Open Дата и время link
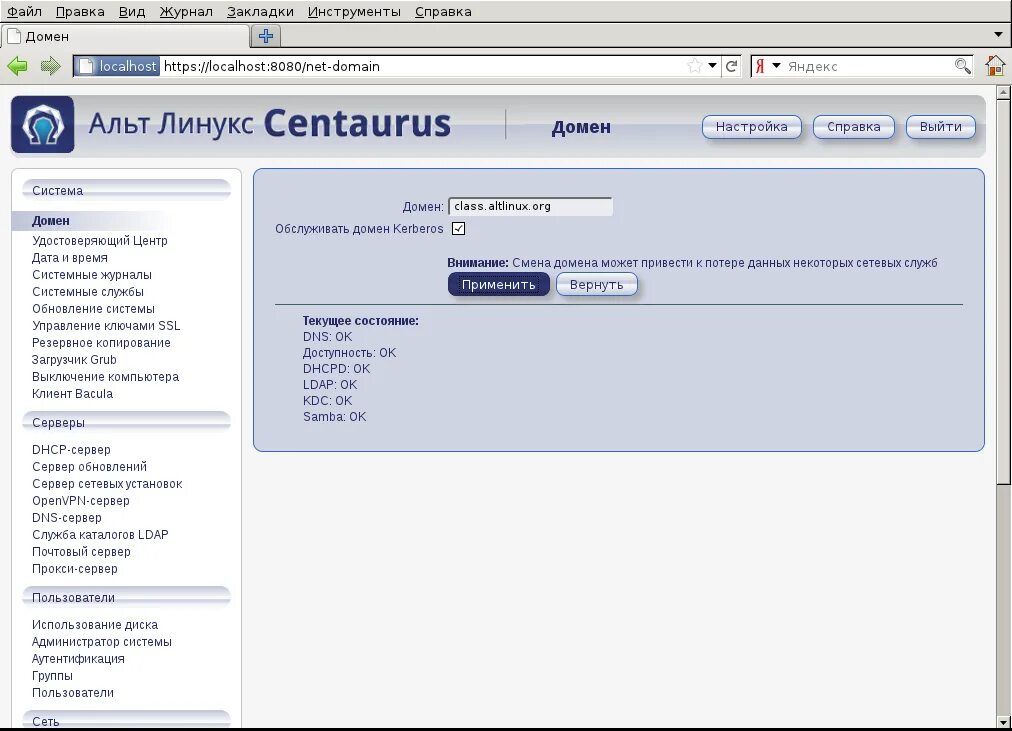The image size is (1012, 731). pos(70,257)
